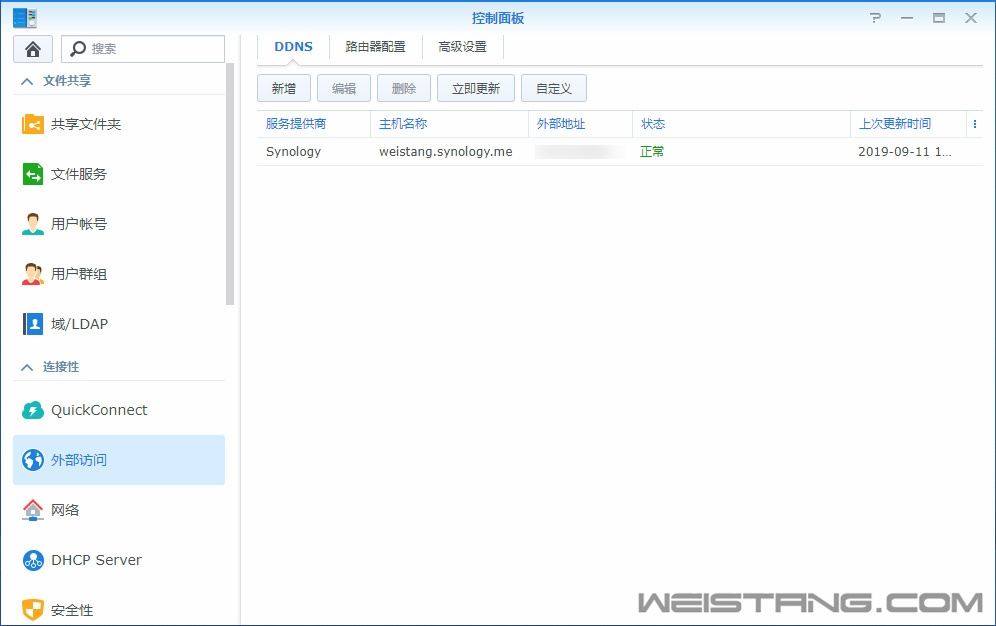Select the weistang.synology.me DDNS row
This screenshot has height=626, width=996.
445,152
